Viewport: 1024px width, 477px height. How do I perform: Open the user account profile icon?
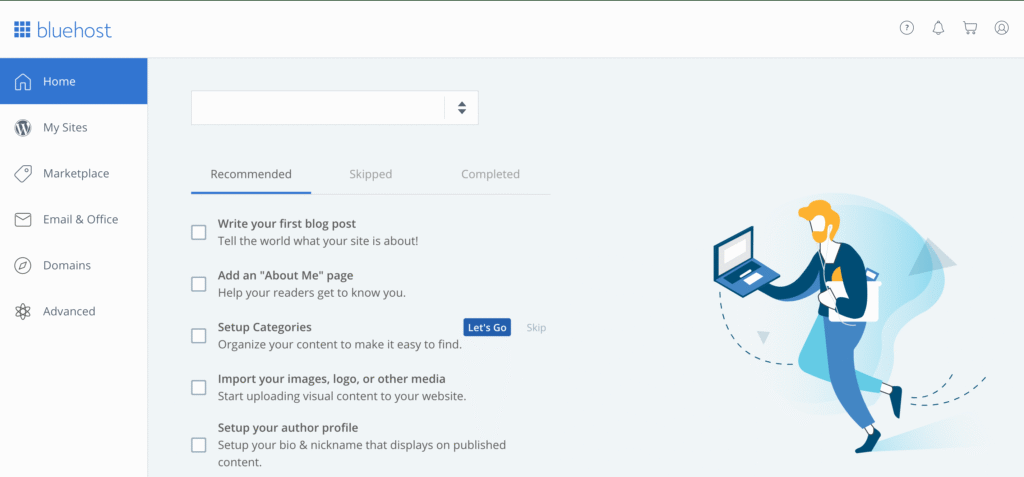click(x=1002, y=28)
